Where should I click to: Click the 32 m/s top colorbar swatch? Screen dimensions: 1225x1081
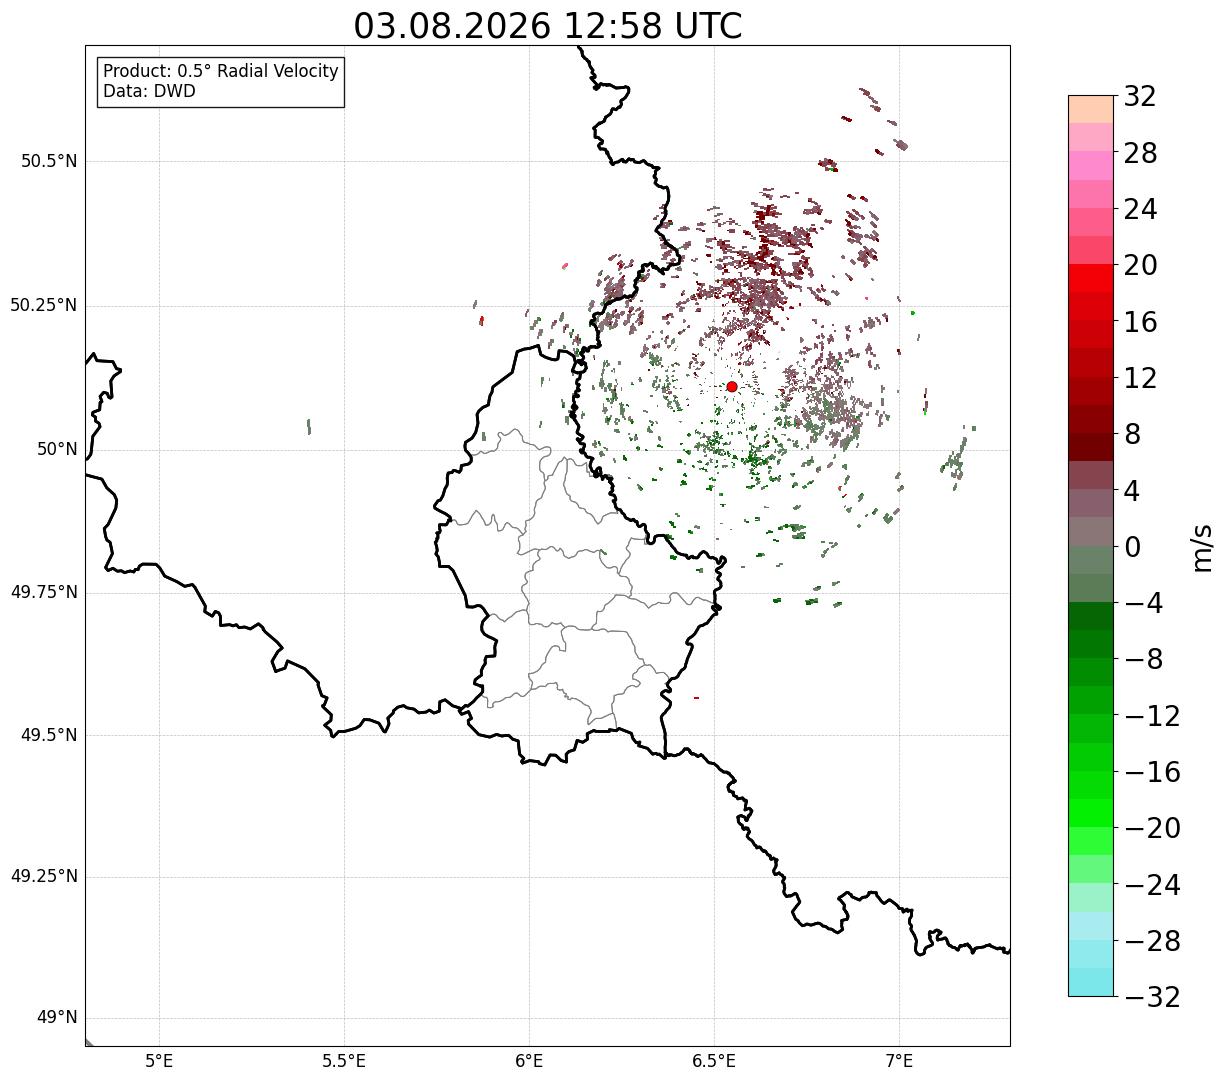click(1090, 109)
